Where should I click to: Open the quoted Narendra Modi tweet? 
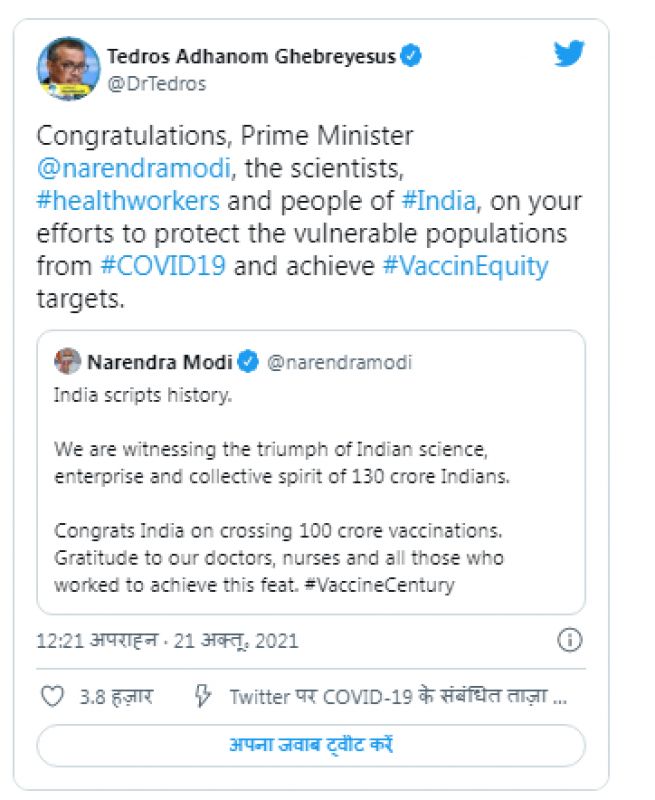(x=310, y=500)
